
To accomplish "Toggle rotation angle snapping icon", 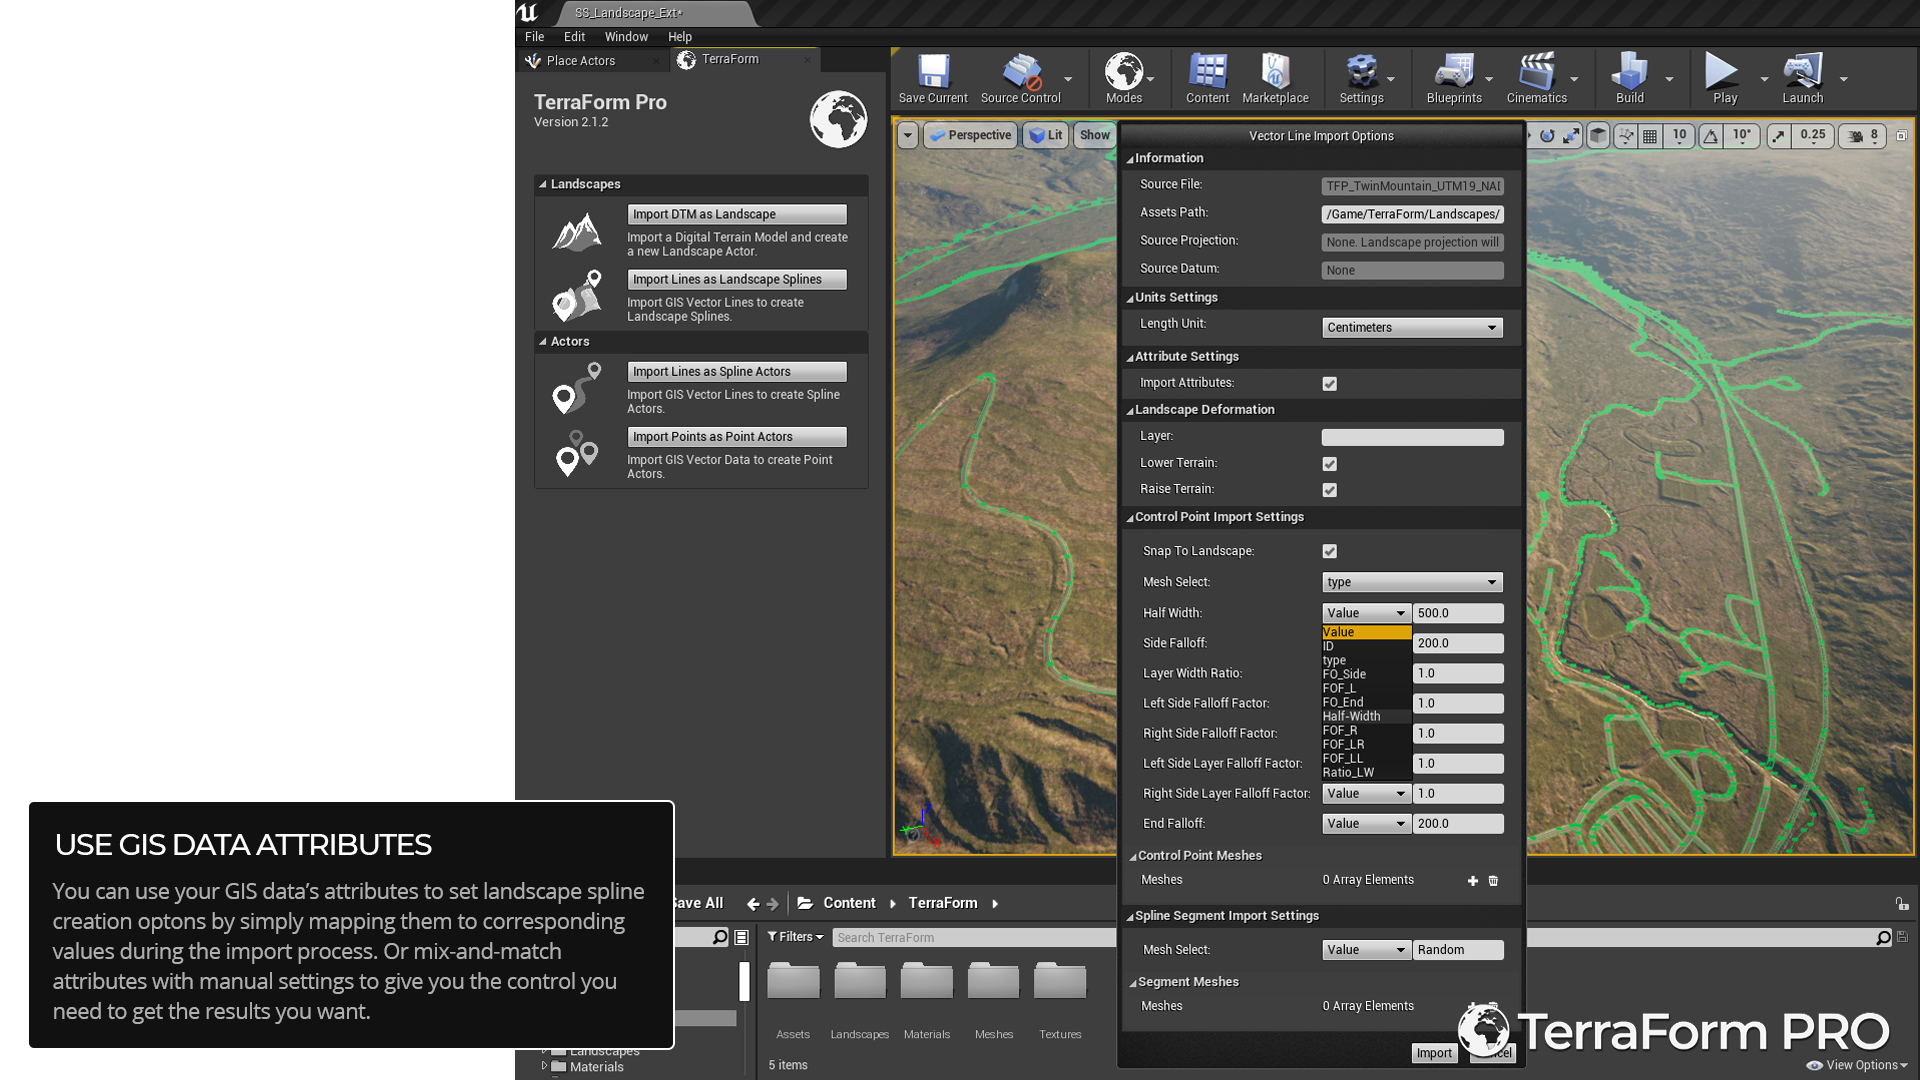I will 1711,136.
